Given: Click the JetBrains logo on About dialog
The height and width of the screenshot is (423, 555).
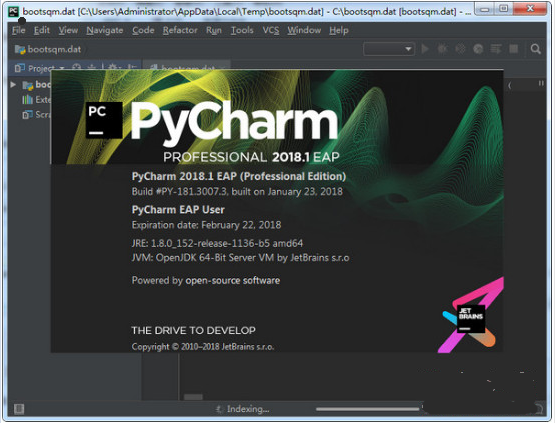Looking at the screenshot, I should tap(471, 319).
